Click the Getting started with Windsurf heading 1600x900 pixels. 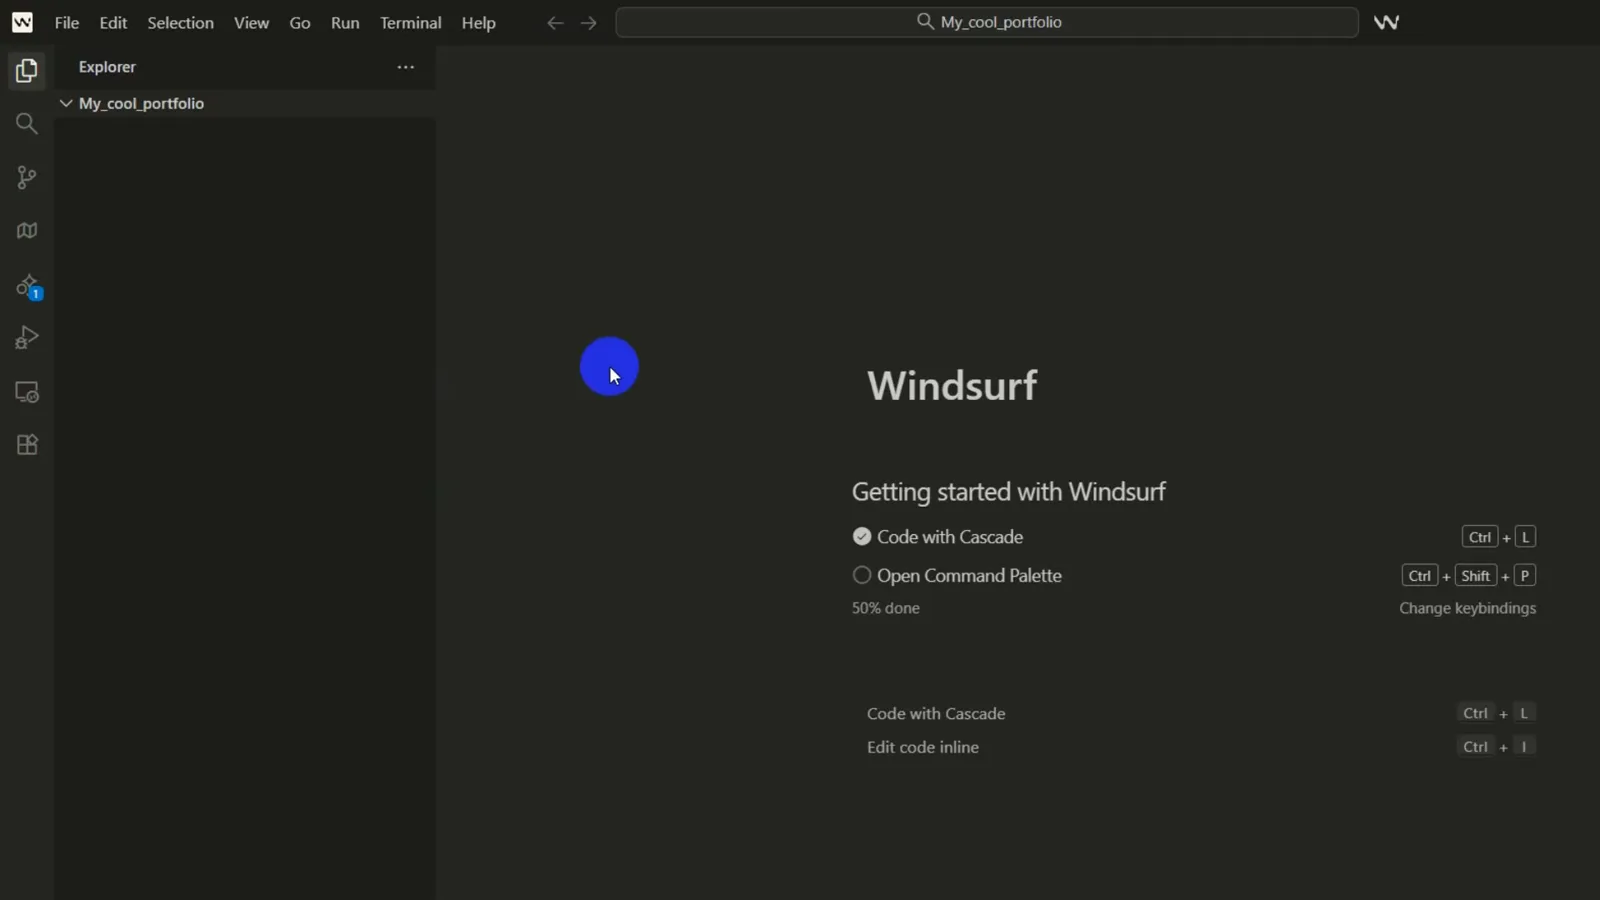(1008, 492)
